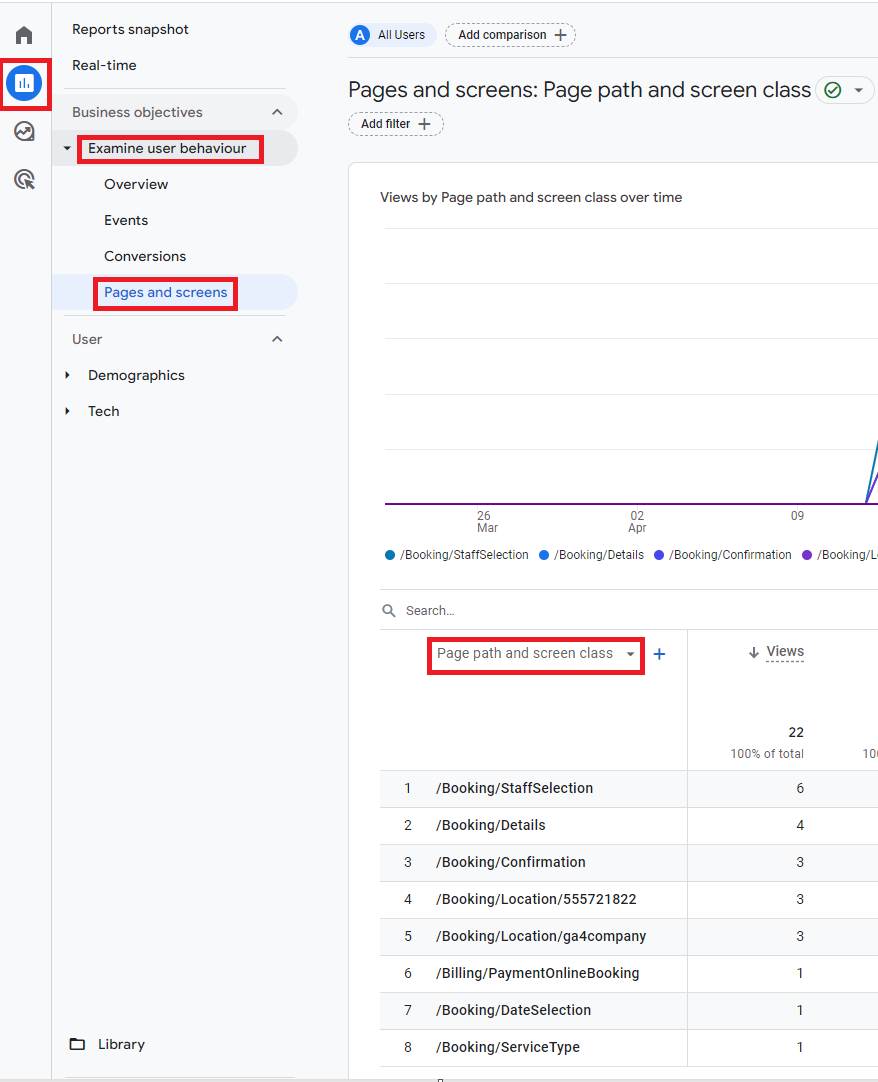Select Pages and screens report
Viewport: 878px width, 1082px height.
pos(166,293)
